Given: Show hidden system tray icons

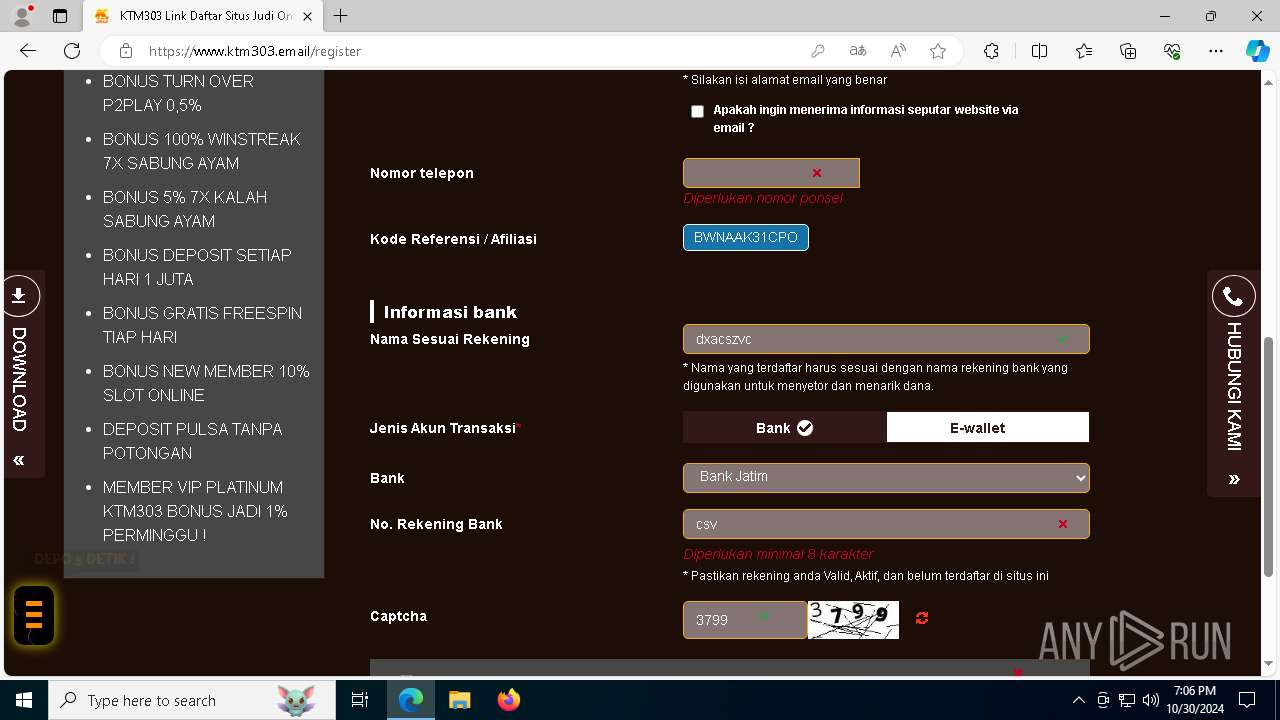Looking at the screenshot, I should (x=1078, y=700).
